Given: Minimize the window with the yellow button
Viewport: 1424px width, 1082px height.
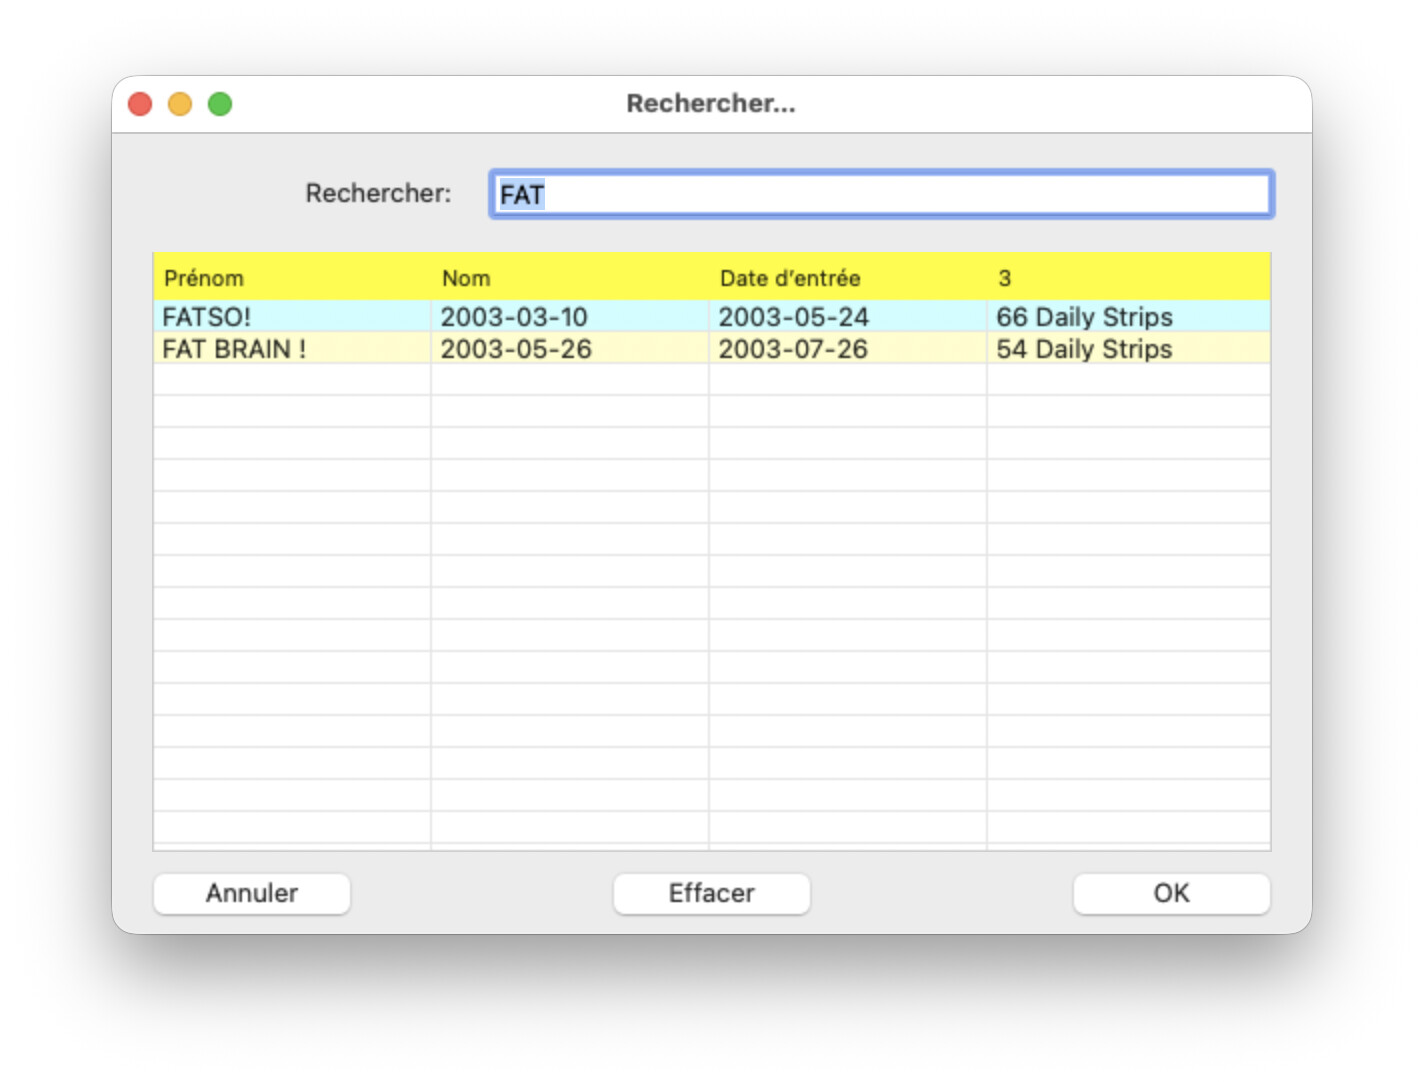Looking at the screenshot, I should click(180, 104).
